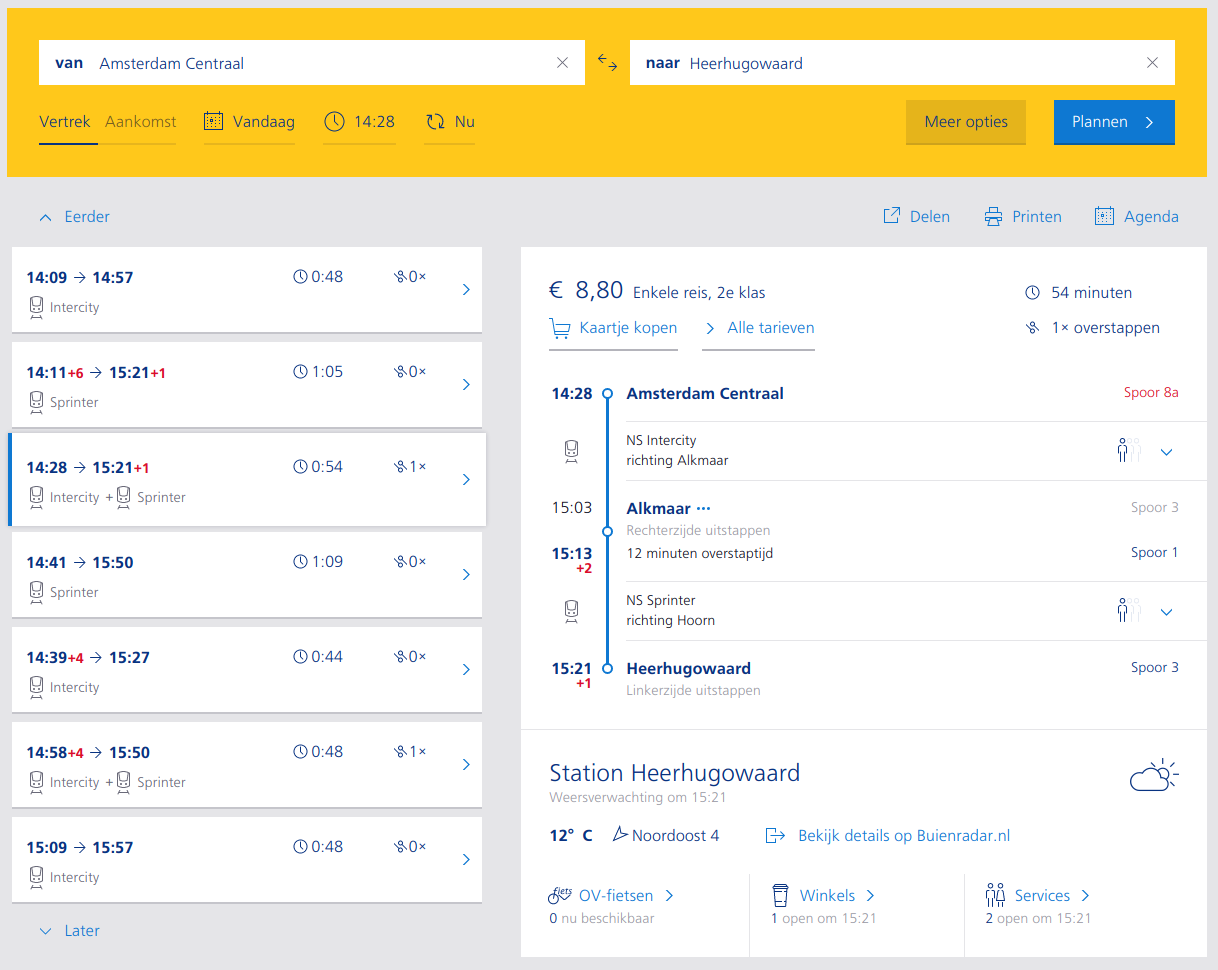Swap departure and arrival stations
The image size is (1218, 970).
607,62
